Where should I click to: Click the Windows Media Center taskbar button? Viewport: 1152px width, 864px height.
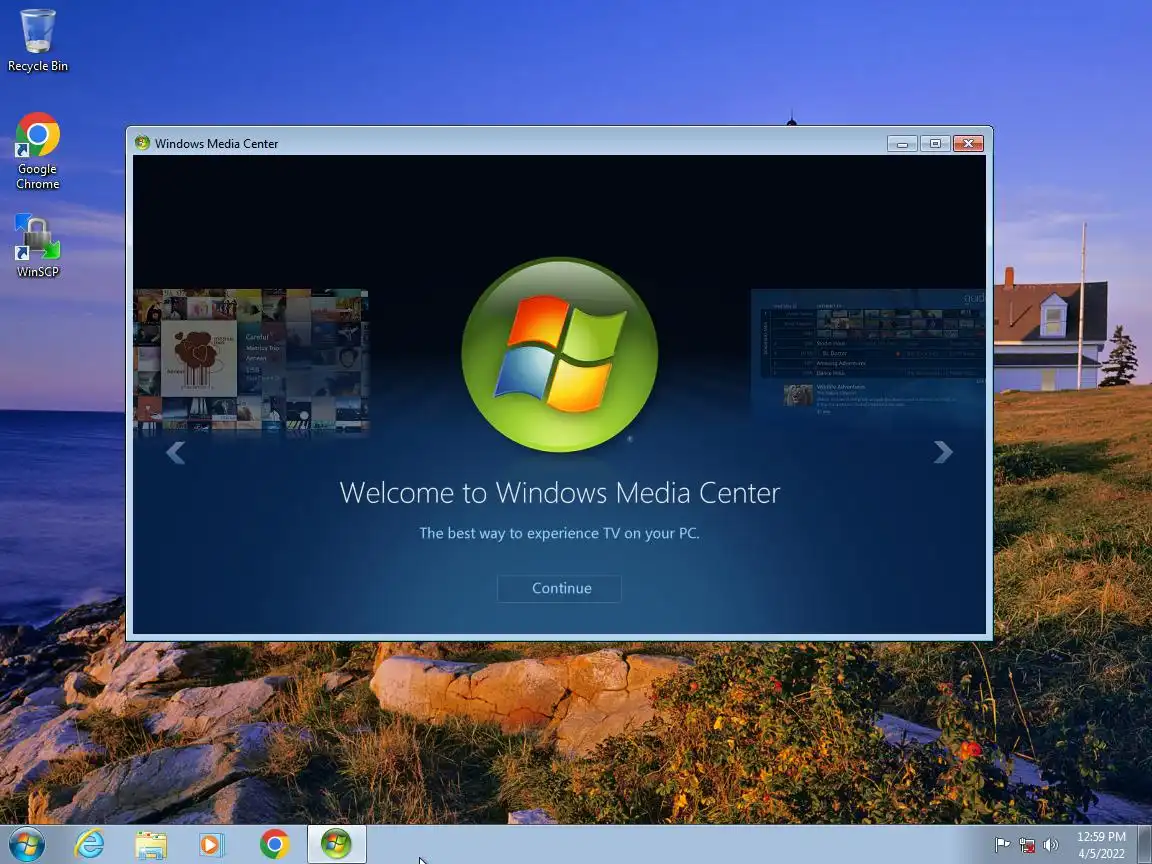coord(336,844)
